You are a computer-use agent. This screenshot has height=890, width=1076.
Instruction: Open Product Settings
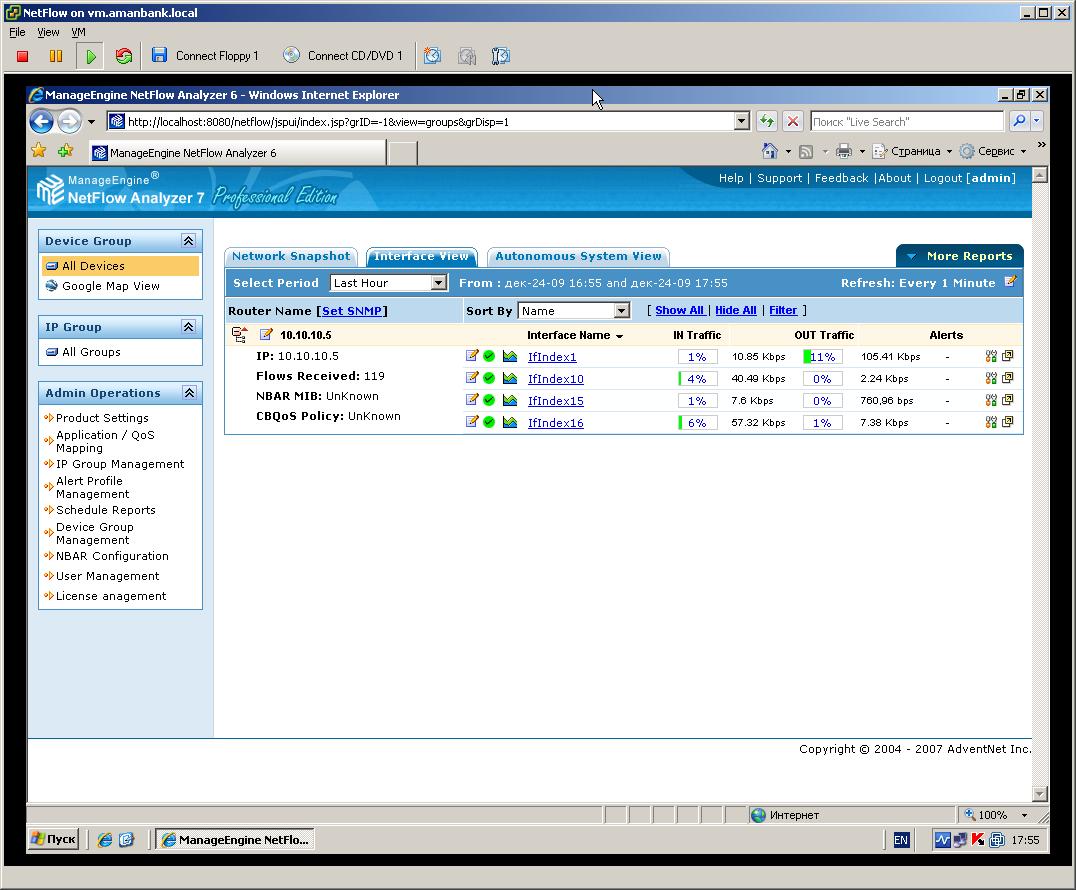[102, 418]
